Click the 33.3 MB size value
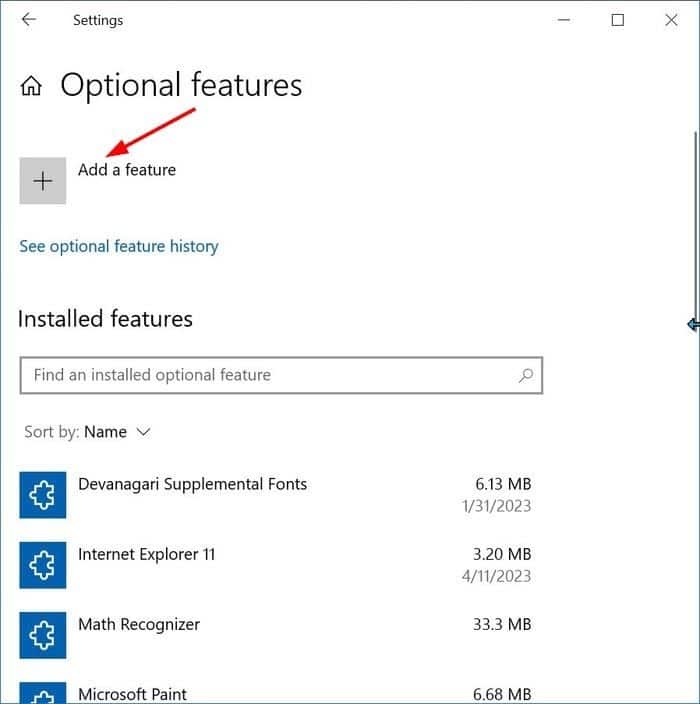The height and width of the screenshot is (704, 700). (502, 624)
